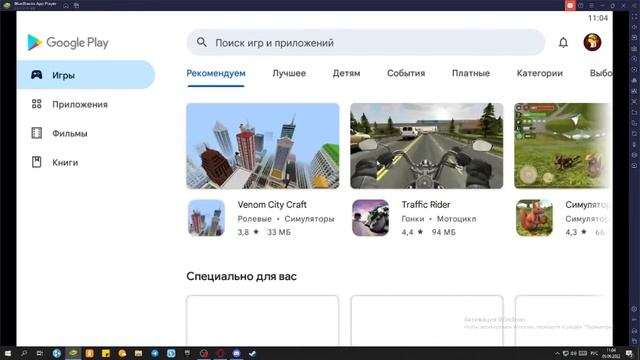Open the Traffic Rider title
640x360 pixels.
click(426, 204)
